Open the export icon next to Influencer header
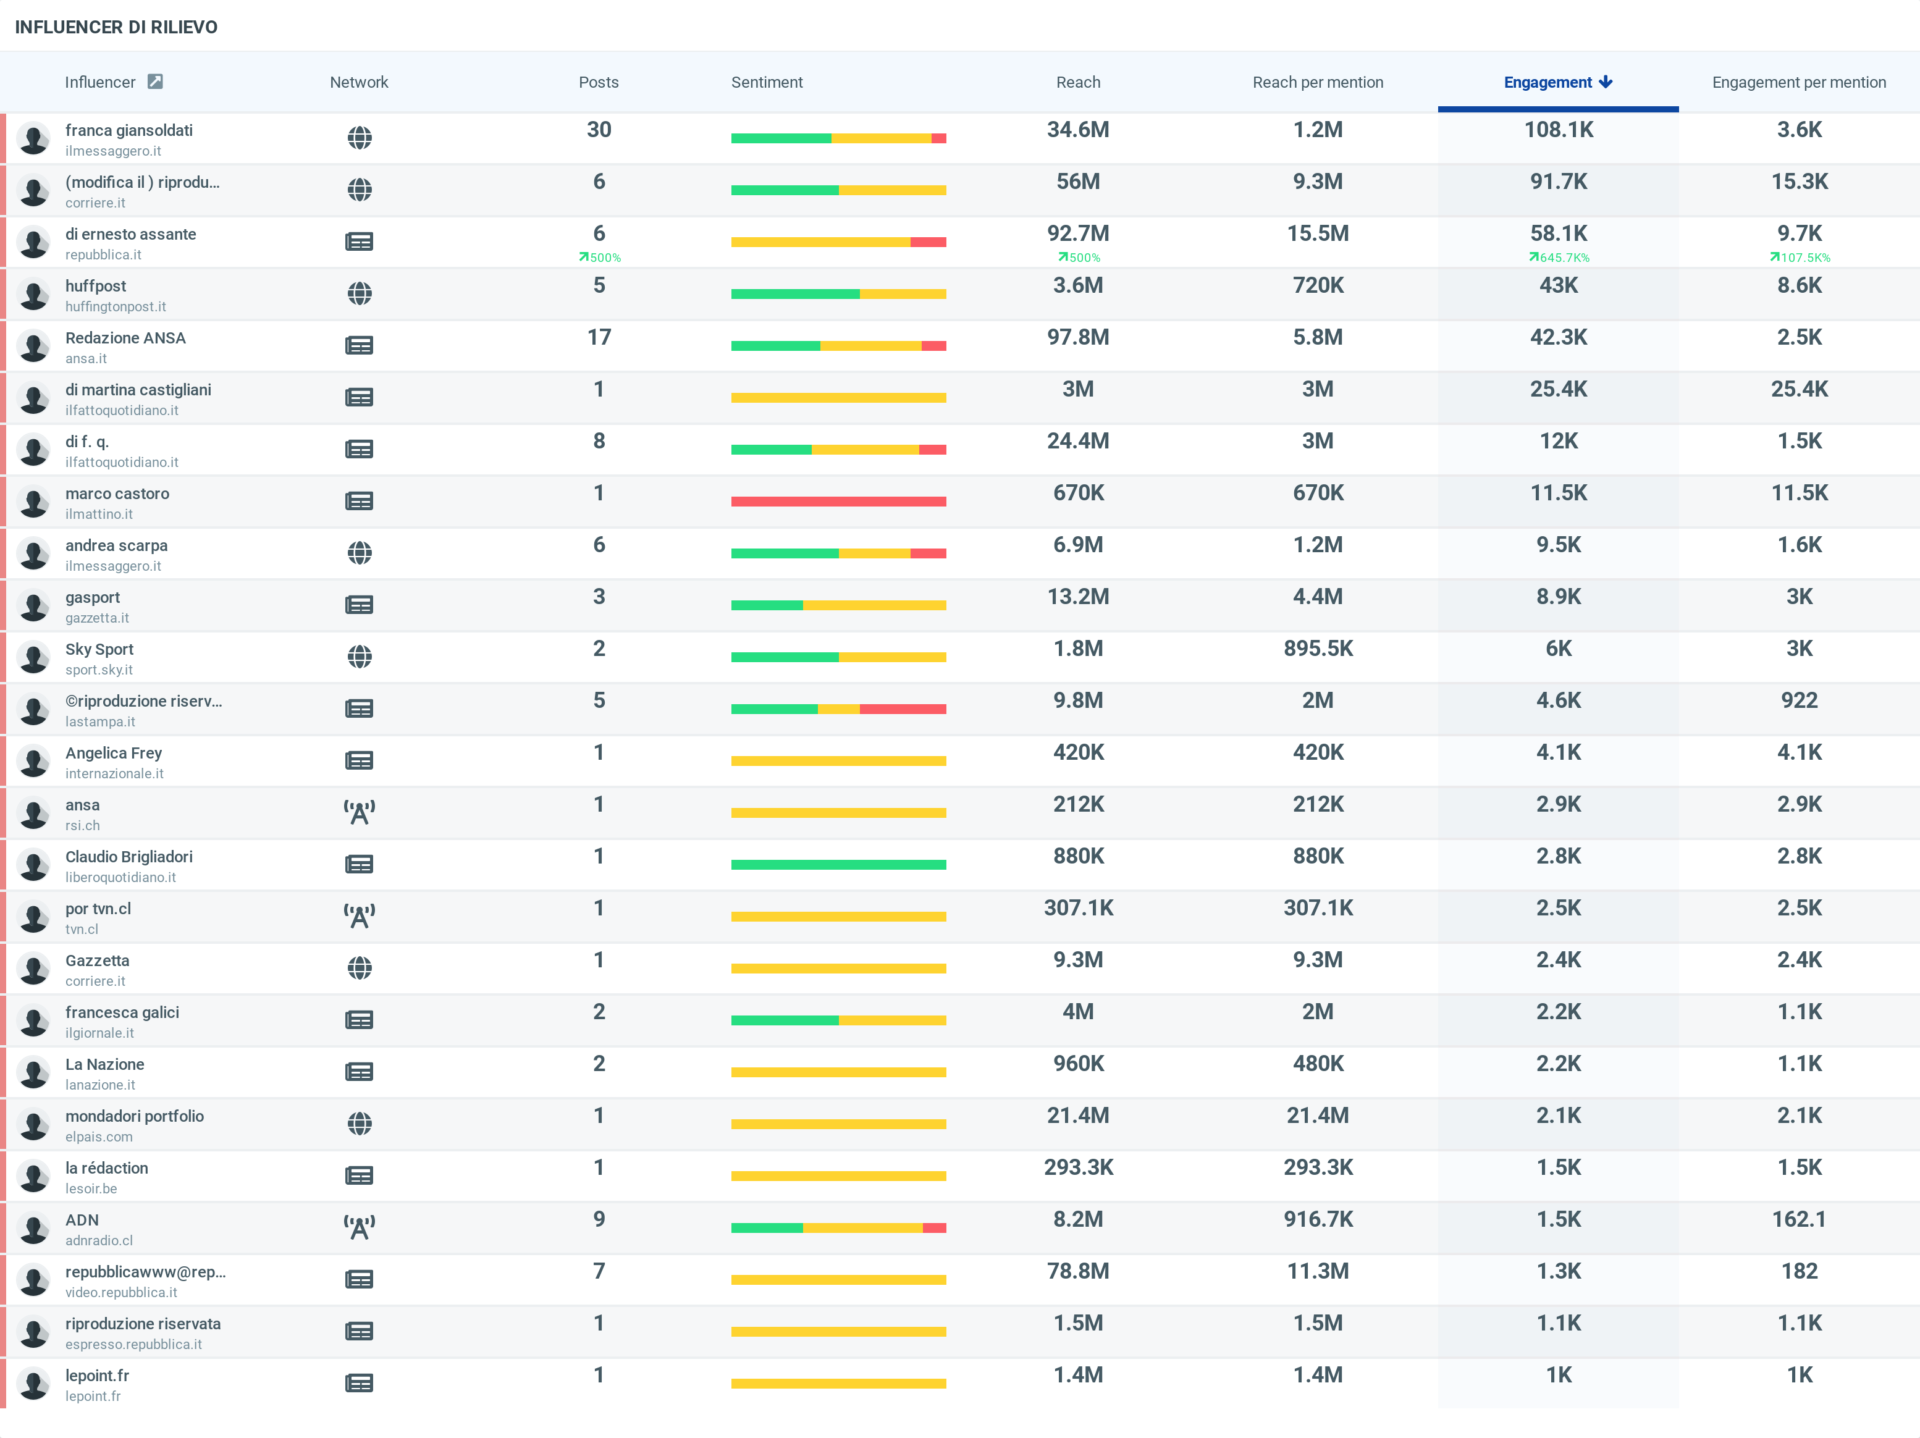Image resolution: width=1920 pixels, height=1438 pixels. (x=155, y=82)
